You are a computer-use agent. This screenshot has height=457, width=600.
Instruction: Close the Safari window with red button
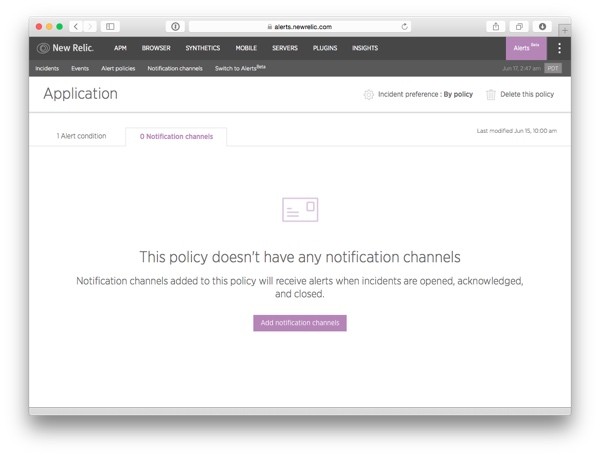click(39, 26)
